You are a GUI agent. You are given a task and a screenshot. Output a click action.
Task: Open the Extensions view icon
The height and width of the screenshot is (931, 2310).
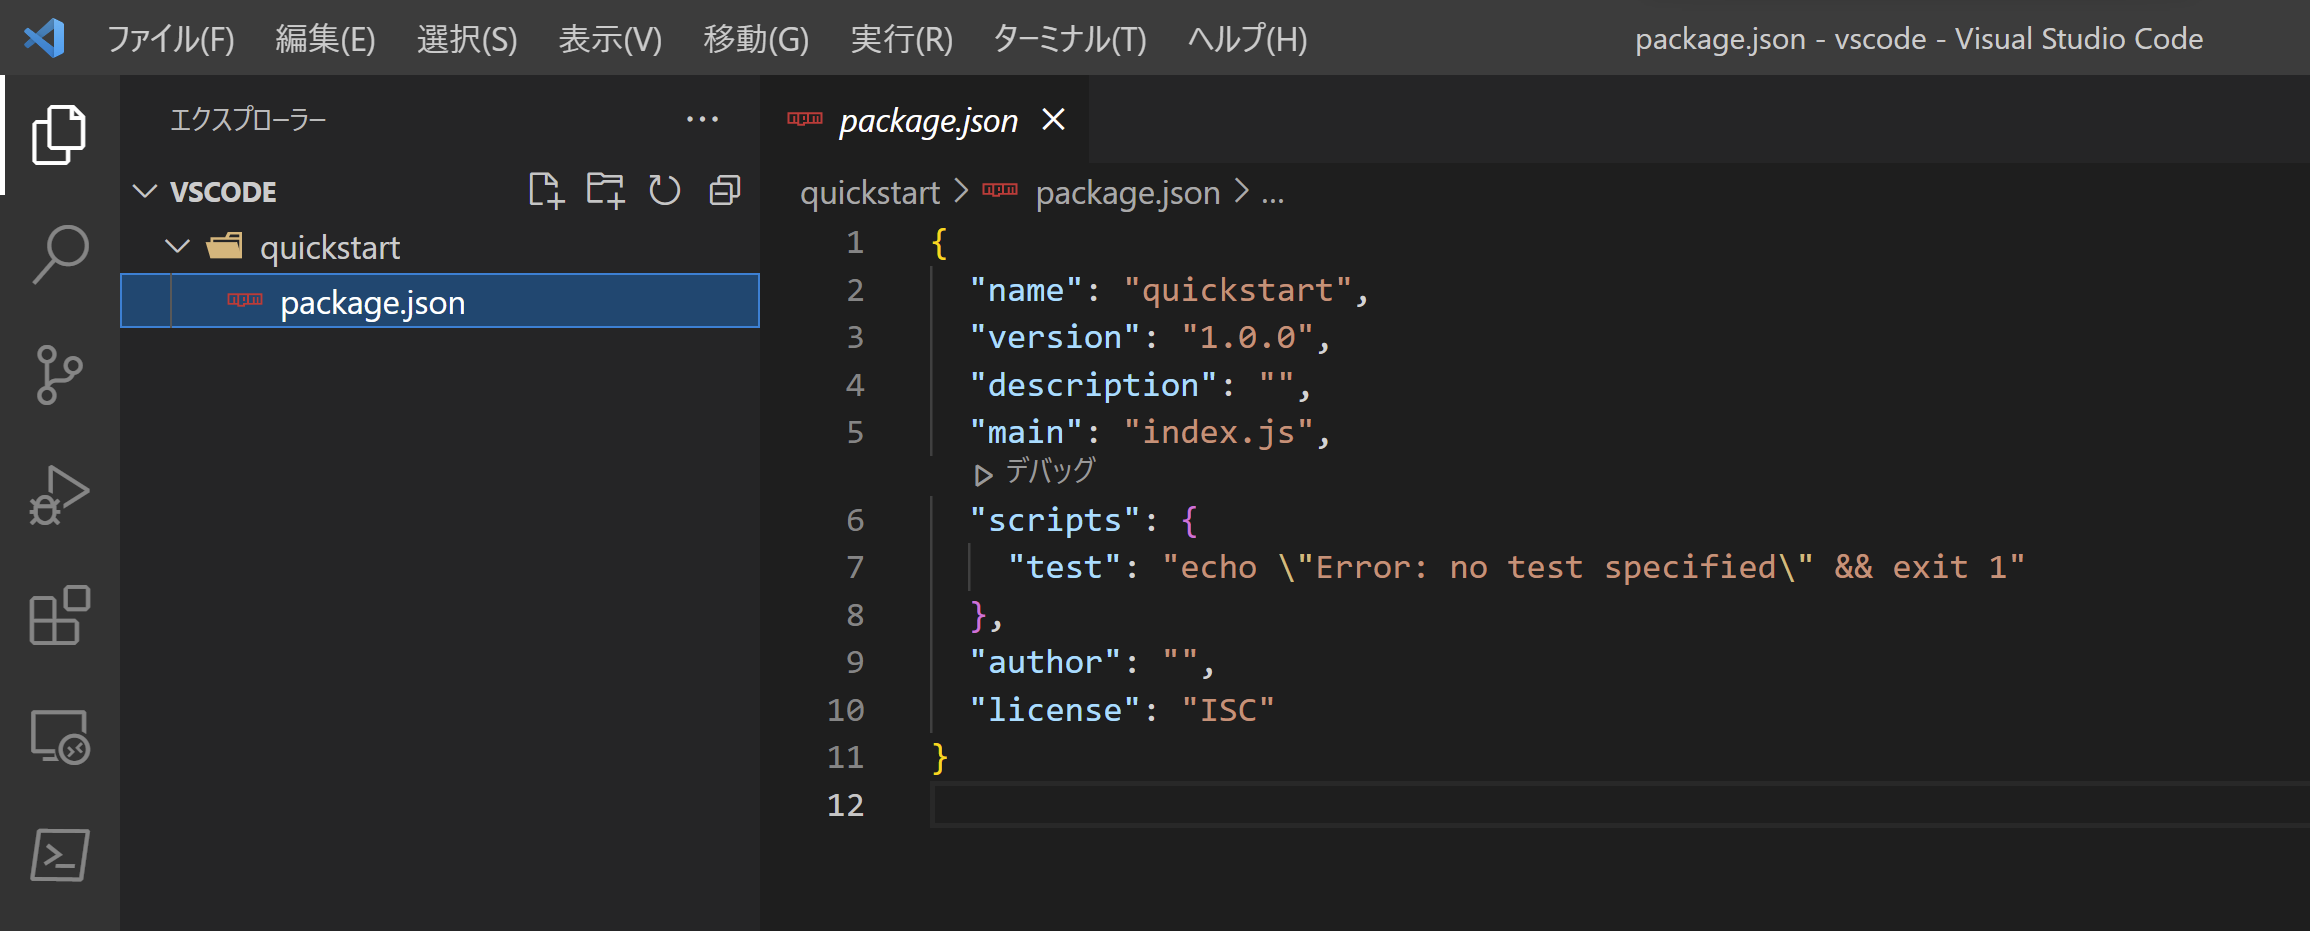59,615
